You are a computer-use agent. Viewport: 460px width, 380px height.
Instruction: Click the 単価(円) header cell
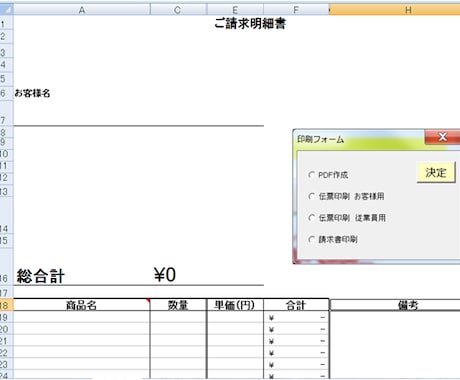point(235,305)
